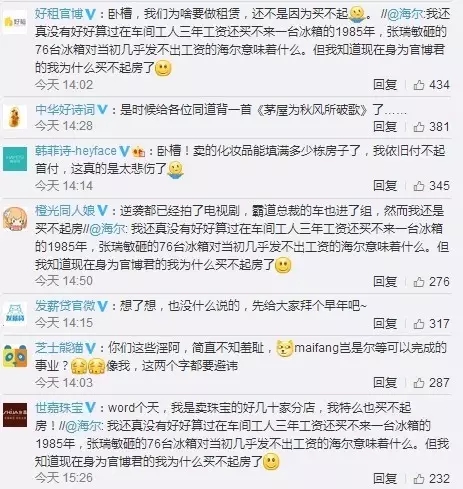Like the 世嘉珠宝 comment thumbs-up
463x489 pixels.
419,479
